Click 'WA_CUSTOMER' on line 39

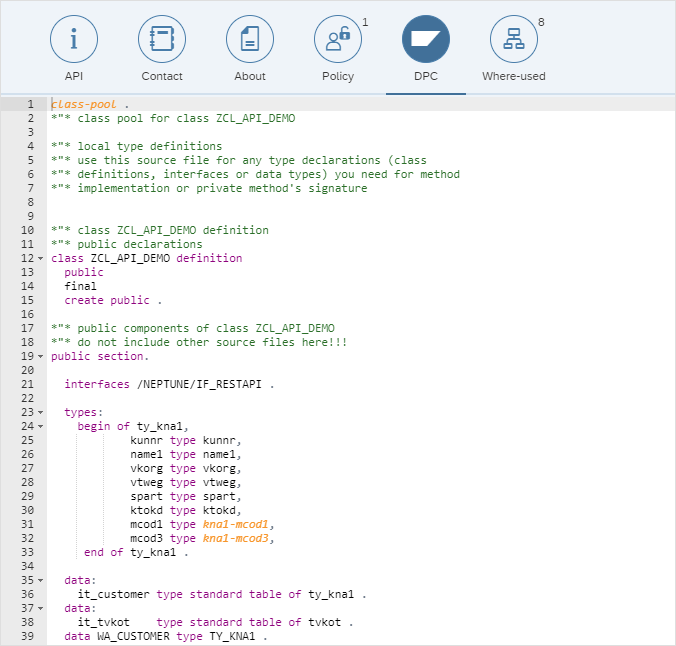[x=134, y=636]
